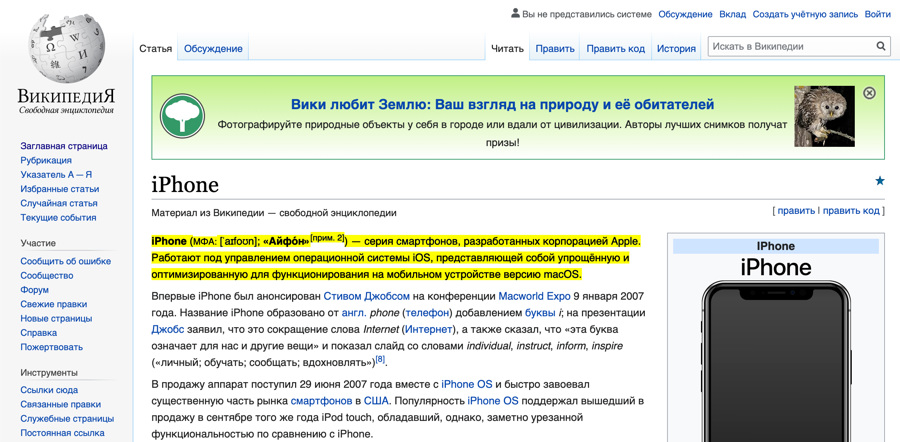The image size is (900, 442).
Task: Open user 'Обсуждение' link in top bar
Action: [685, 14]
